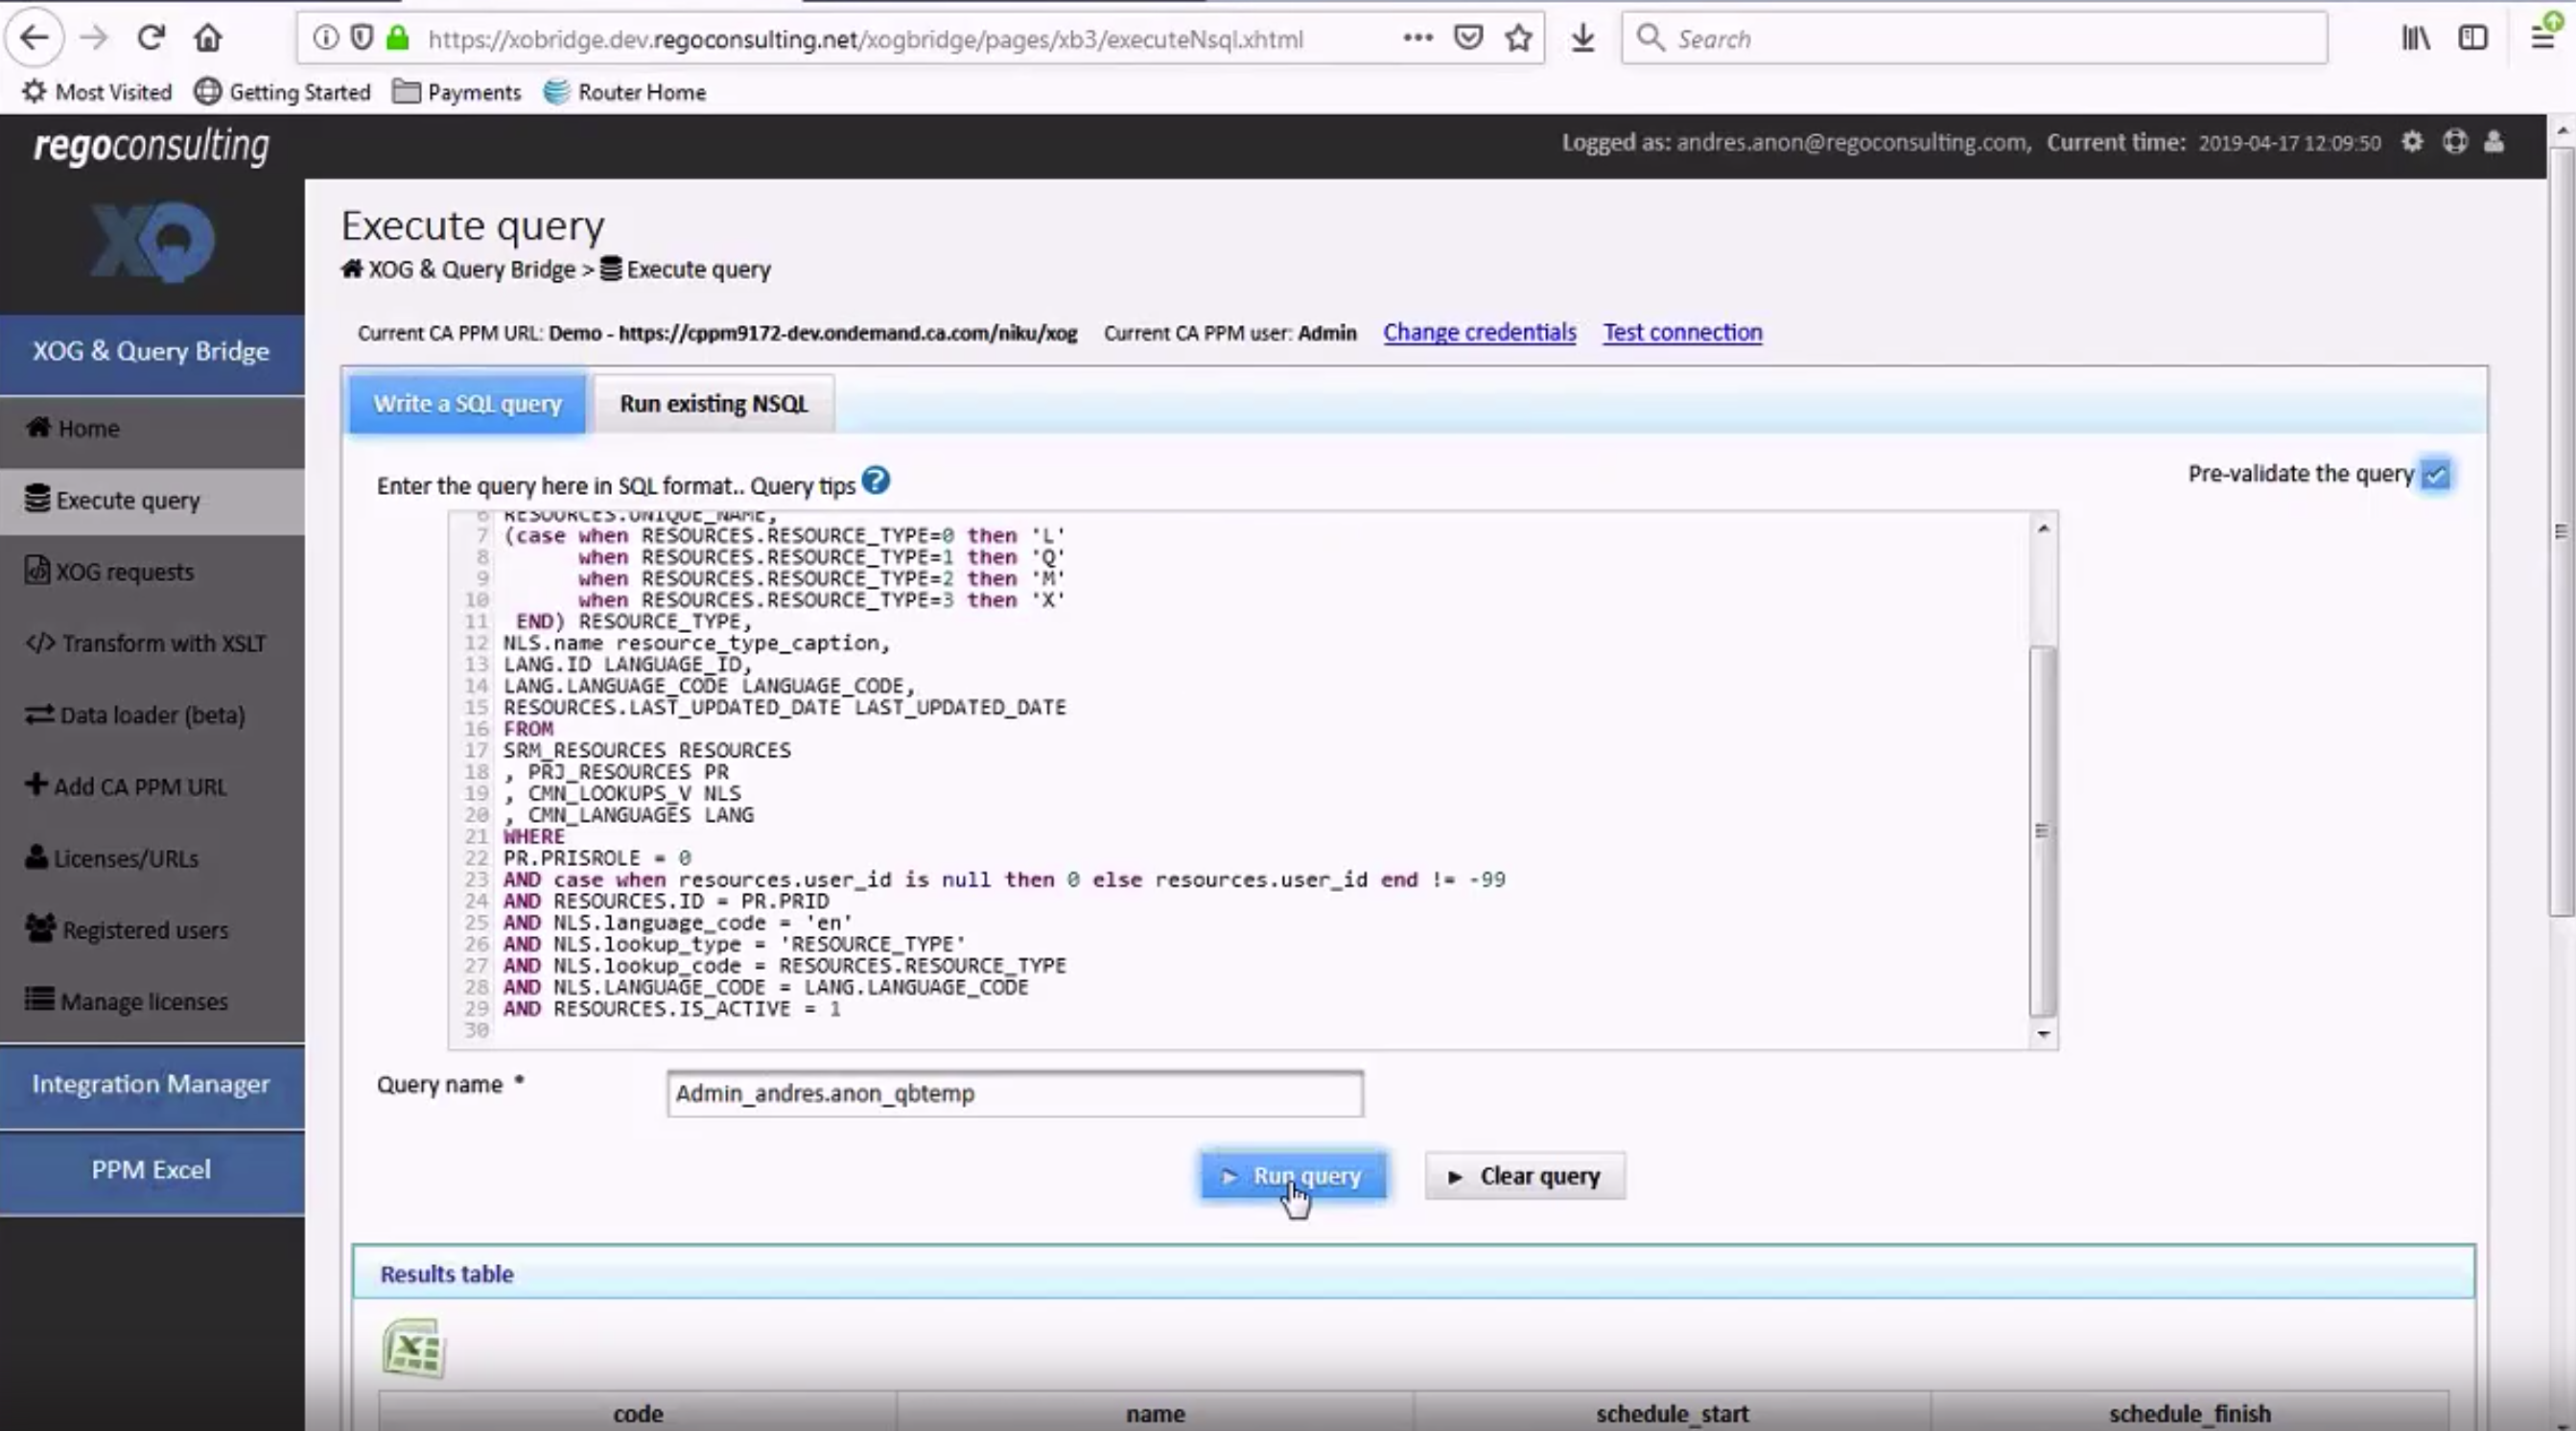Viewport: 2576px width, 1431px height.
Task: Click the Run query button
Action: [x=1292, y=1176]
